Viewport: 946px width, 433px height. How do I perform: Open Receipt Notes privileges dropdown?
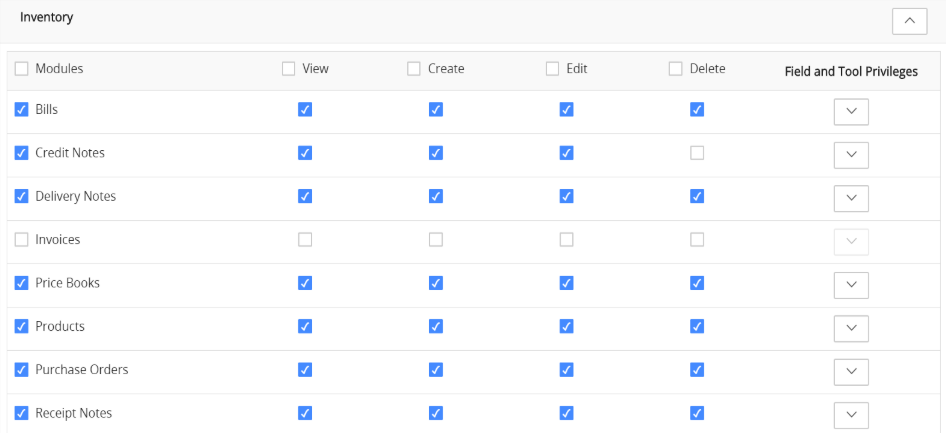tap(851, 416)
